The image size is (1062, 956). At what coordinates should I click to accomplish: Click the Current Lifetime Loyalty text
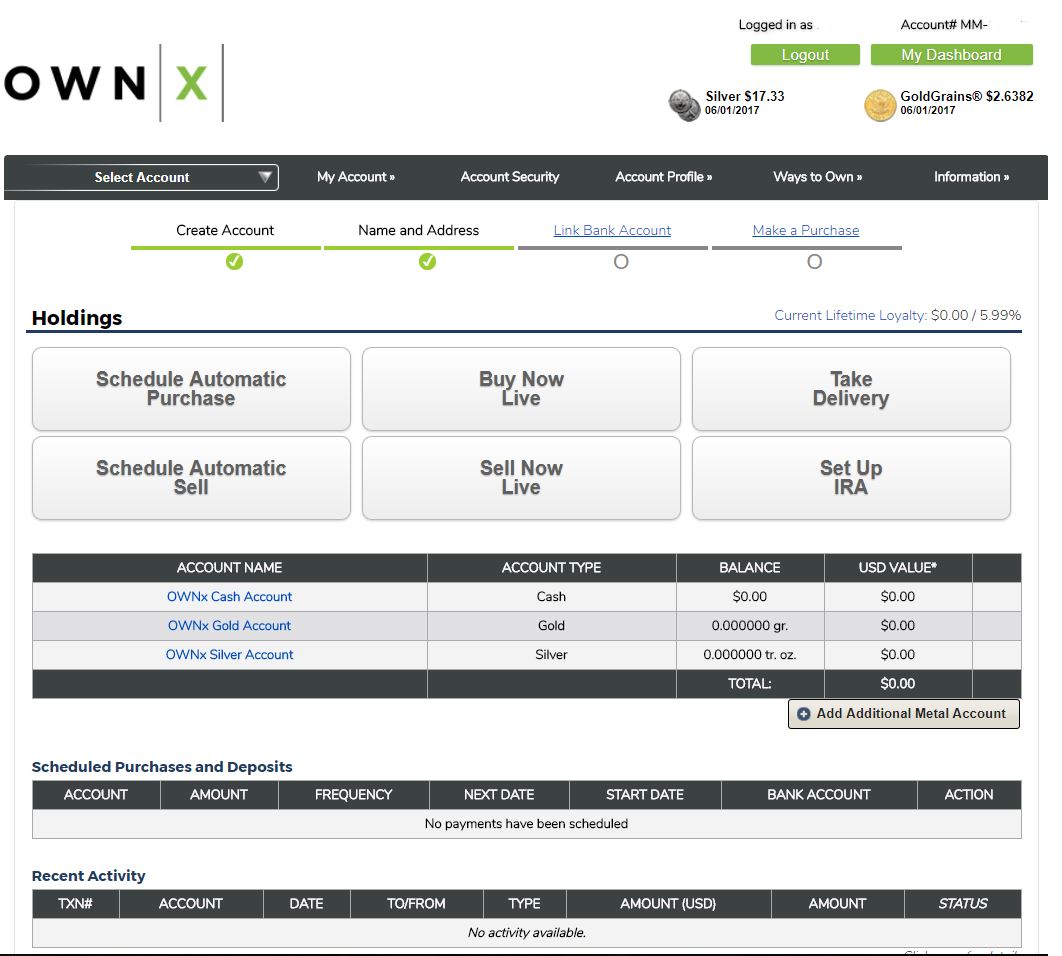tap(897, 315)
